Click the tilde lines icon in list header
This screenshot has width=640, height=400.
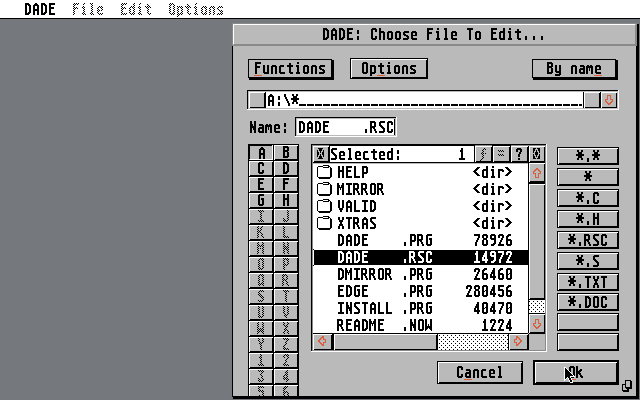tap(502, 154)
